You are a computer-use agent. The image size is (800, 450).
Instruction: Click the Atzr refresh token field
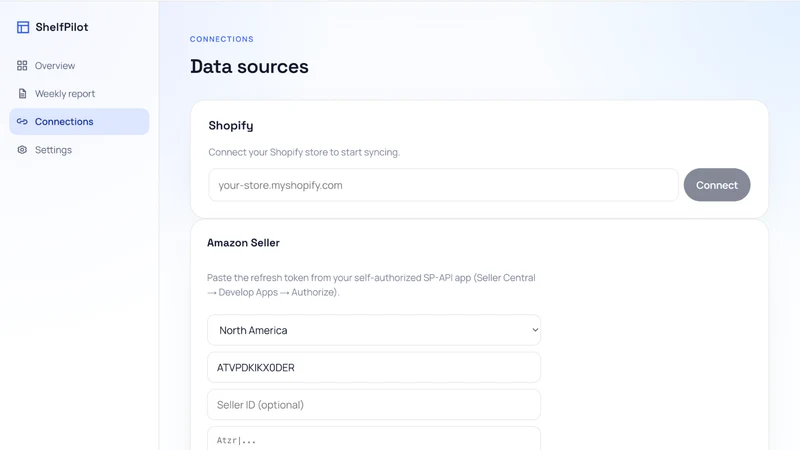[x=374, y=439]
